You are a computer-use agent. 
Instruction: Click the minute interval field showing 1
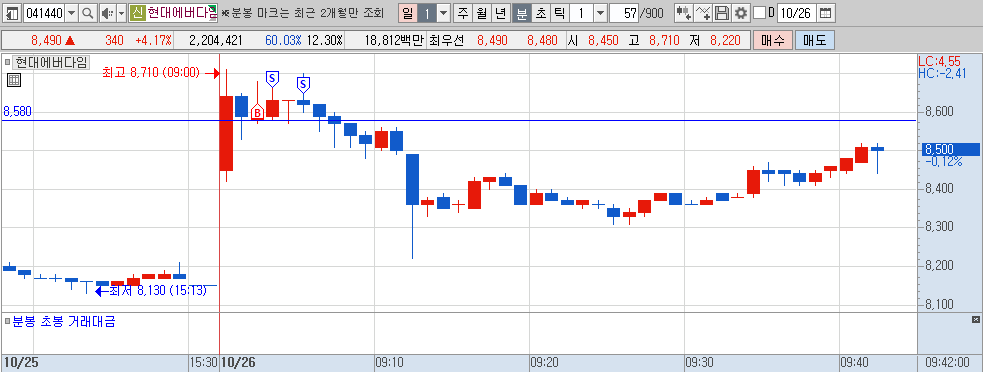tap(581, 13)
